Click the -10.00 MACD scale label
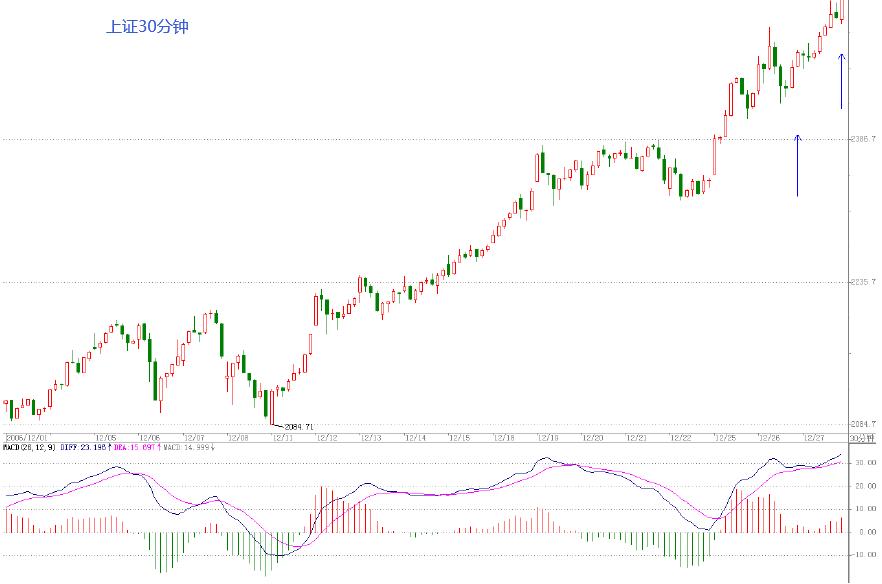The image size is (882, 584). (864, 555)
